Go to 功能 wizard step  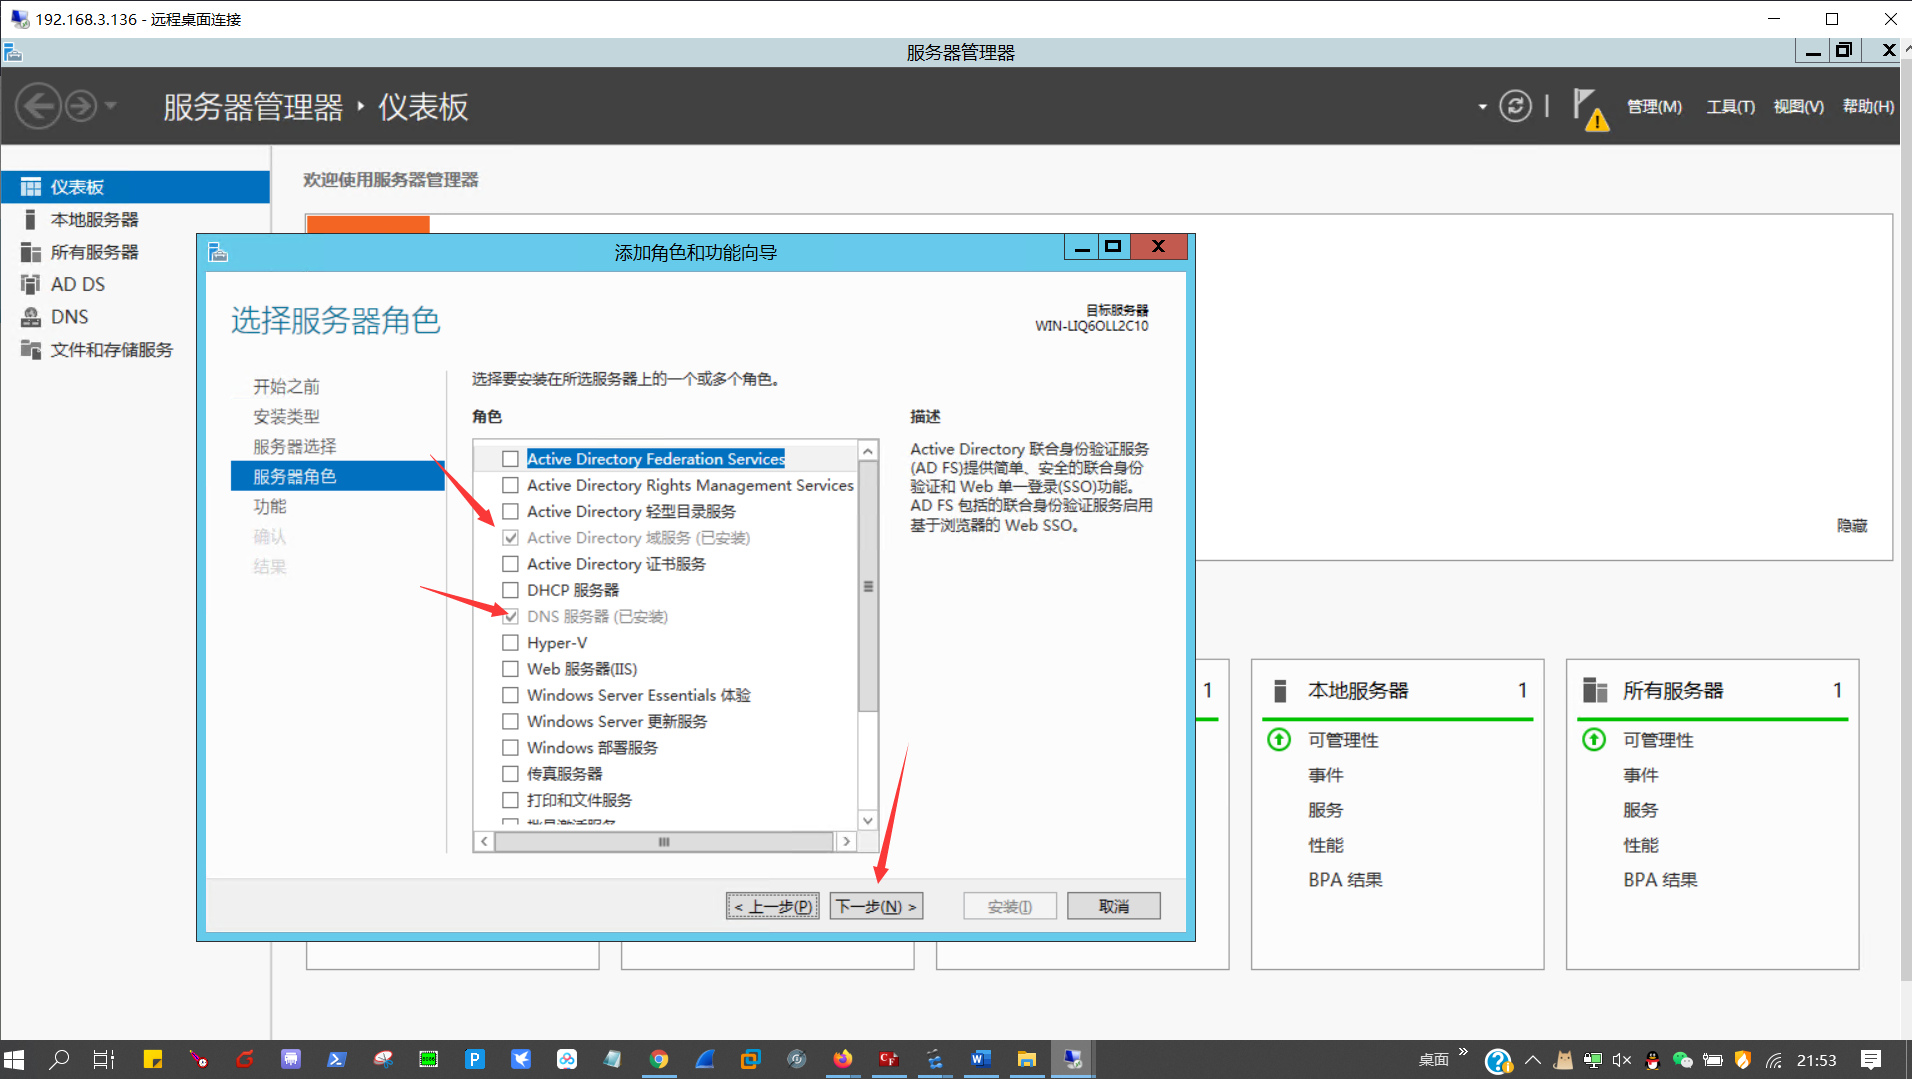click(x=270, y=507)
